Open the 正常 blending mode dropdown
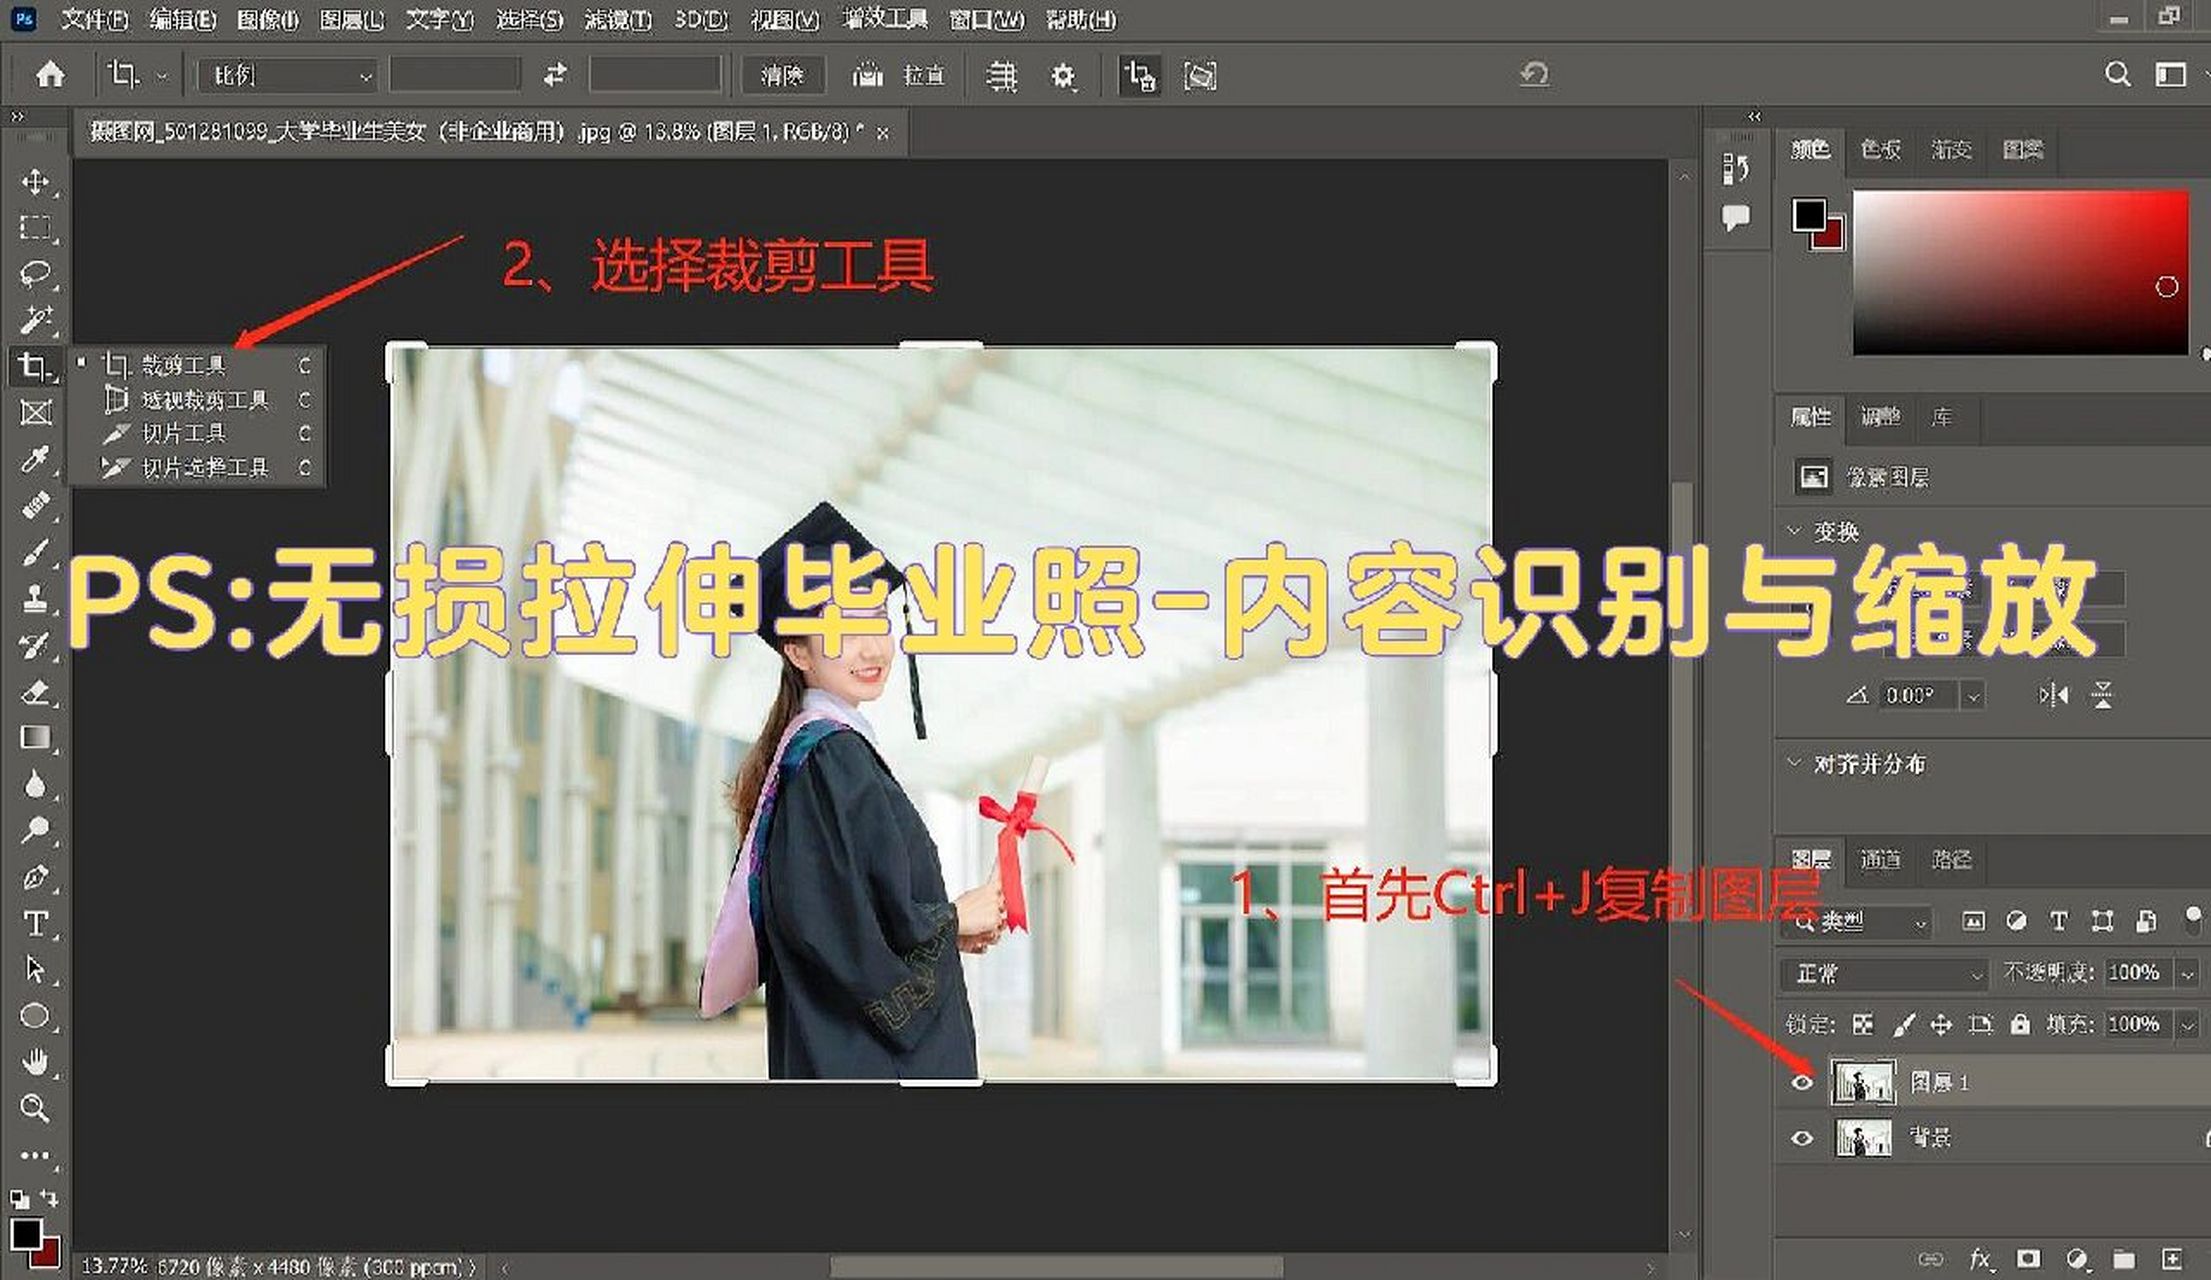This screenshot has height=1280, width=2211. click(1880, 973)
